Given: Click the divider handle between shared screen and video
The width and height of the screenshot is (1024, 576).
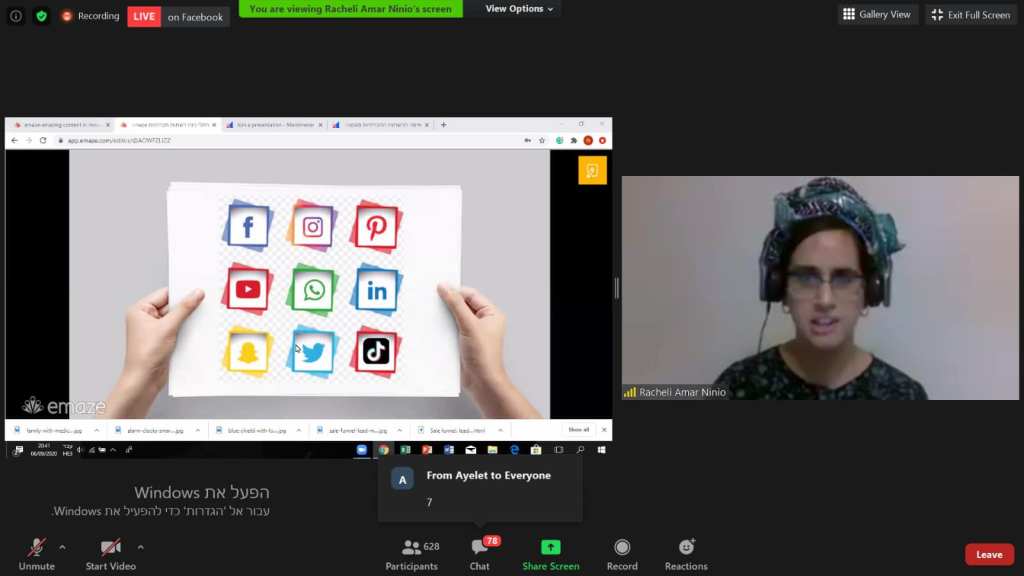Looking at the screenshot, I should (x=616, y=288).
